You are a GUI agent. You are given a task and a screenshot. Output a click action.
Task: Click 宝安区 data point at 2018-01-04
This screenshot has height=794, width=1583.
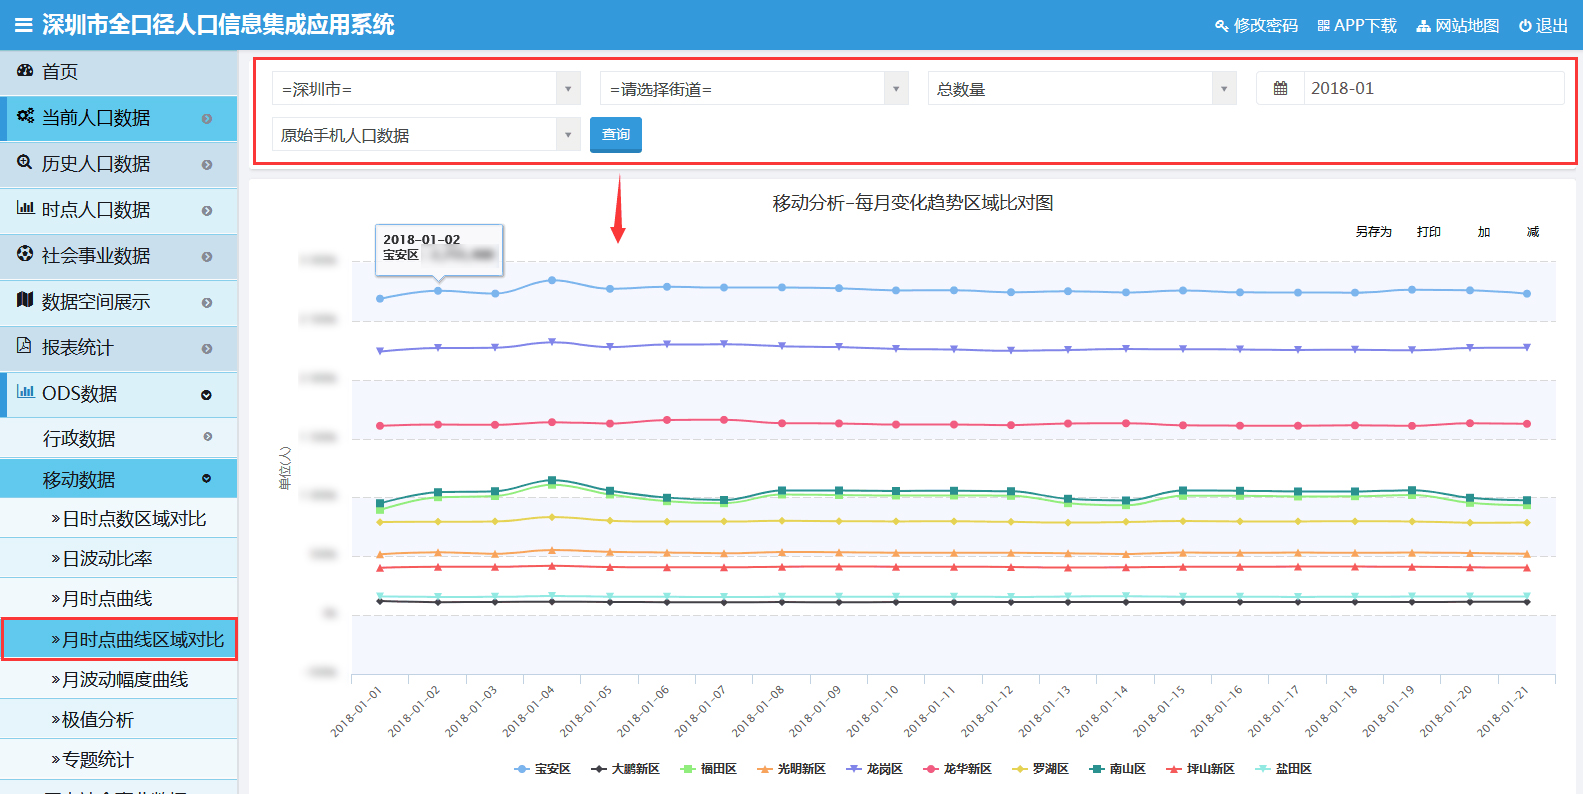(x=552, y=280)
